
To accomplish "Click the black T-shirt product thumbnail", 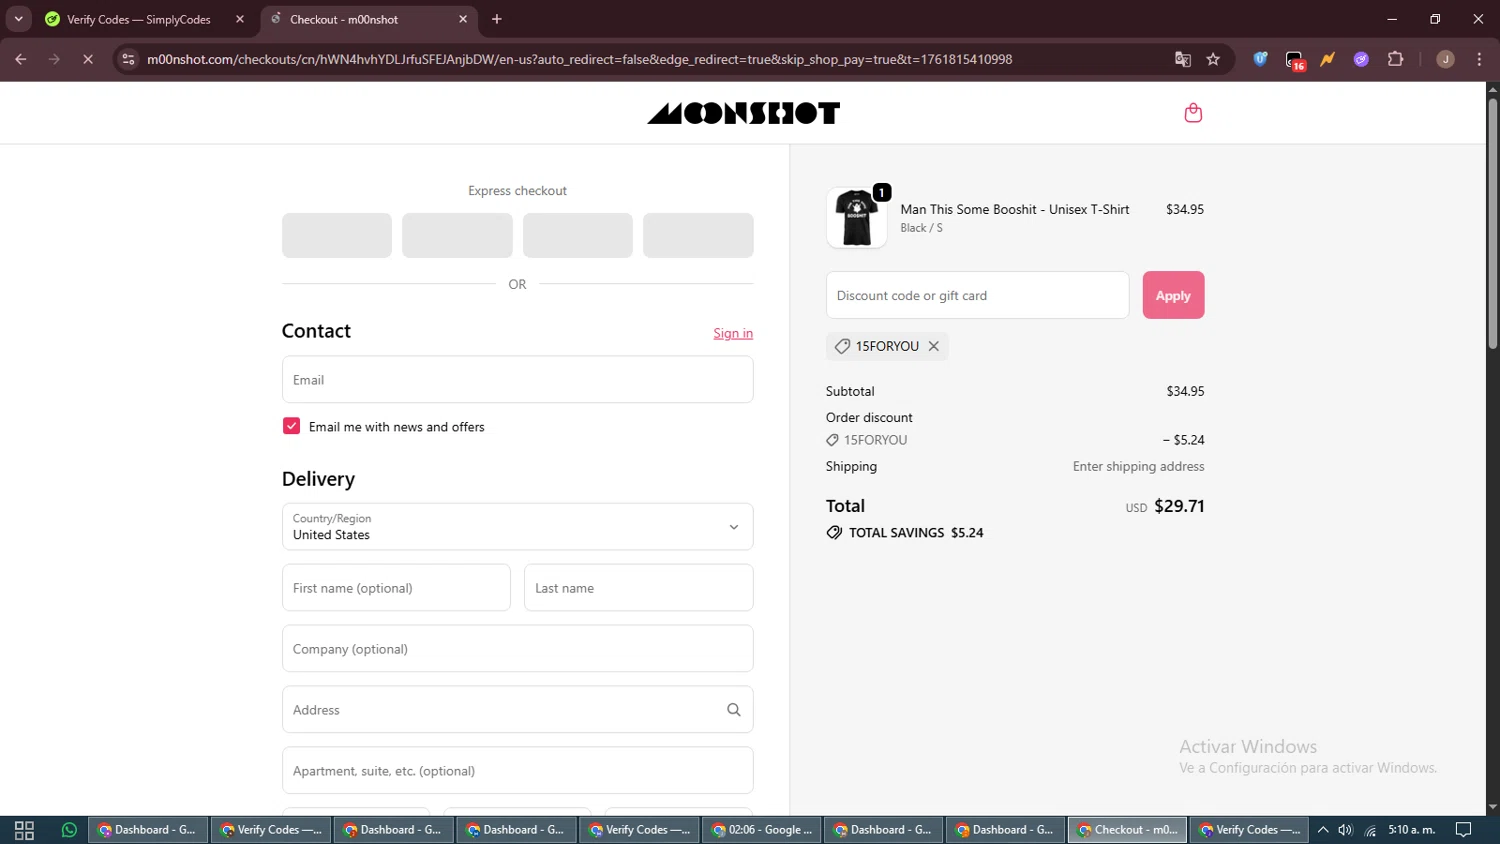I will coord(857,218).
